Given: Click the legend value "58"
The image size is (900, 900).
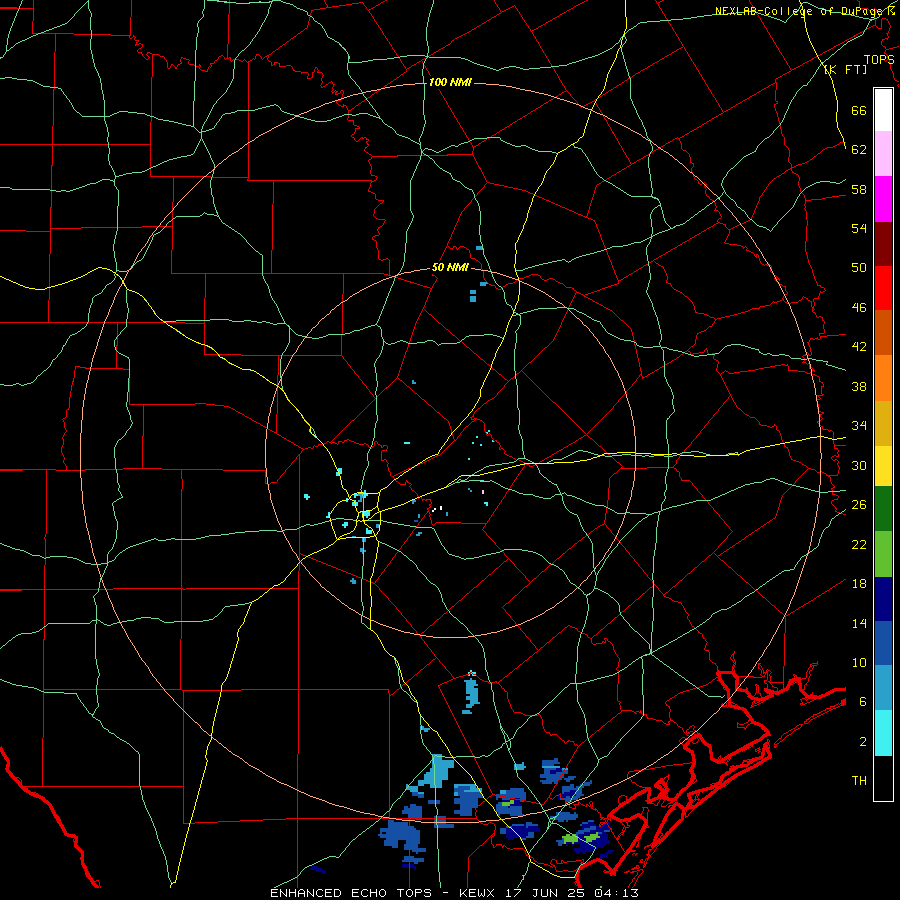Looking at the screenshot, I should pos(859,189).
